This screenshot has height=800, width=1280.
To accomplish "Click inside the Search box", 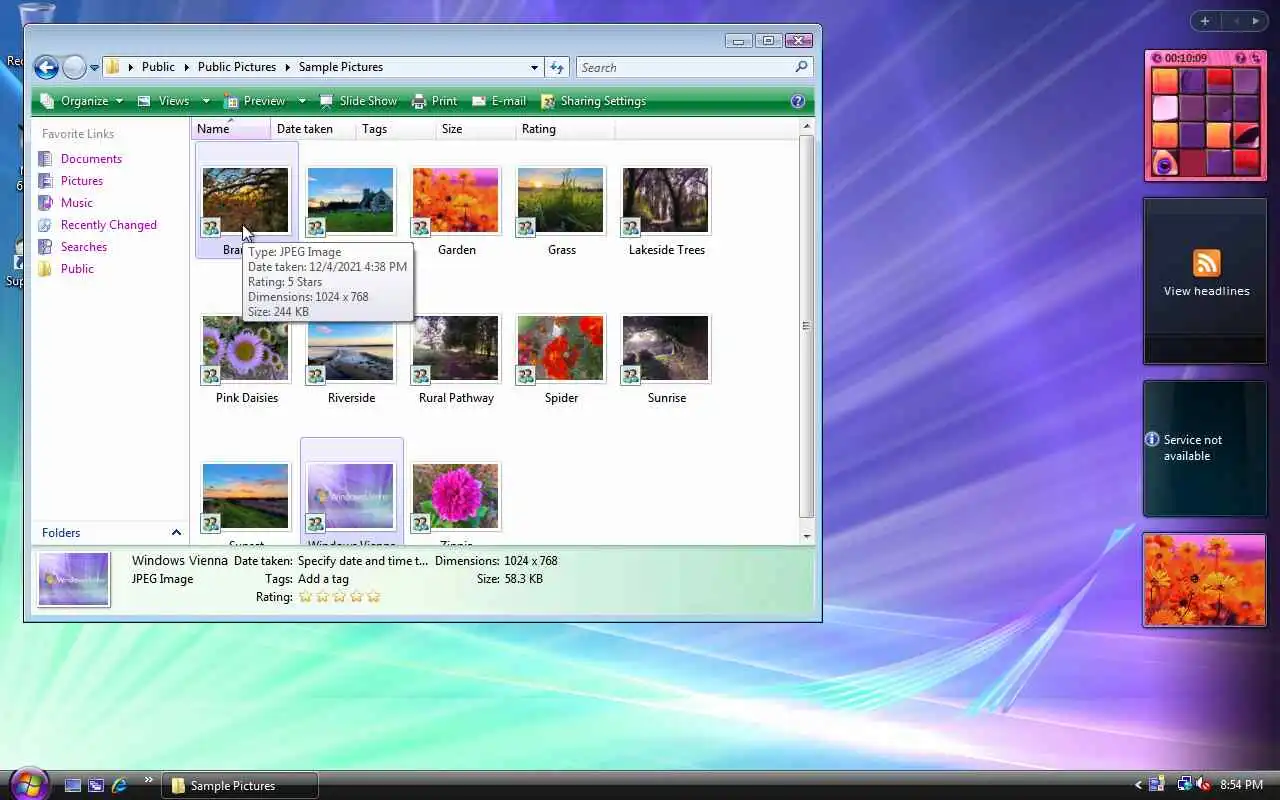I will pyautogui.click(x=685, y=67).
